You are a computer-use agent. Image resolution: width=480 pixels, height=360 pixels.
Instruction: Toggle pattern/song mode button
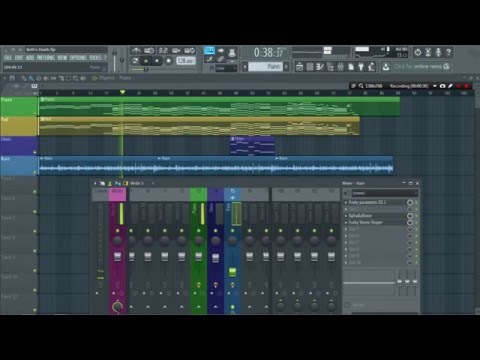pos(136,61)
